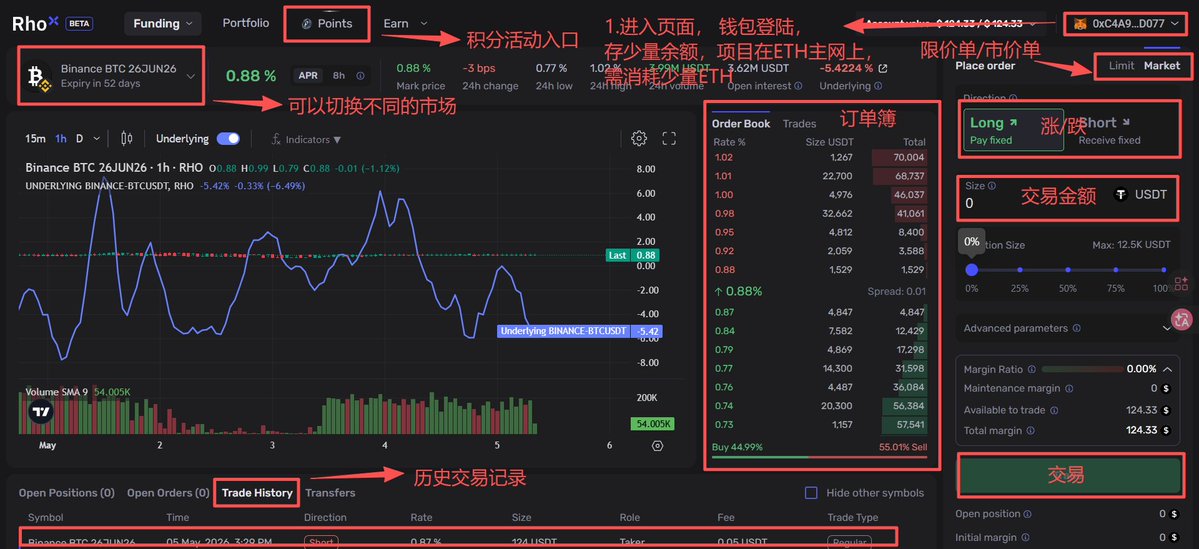Expand Advanced parameters section
The height and width of the screenshot is (549, 1199).
(1167, 328)
